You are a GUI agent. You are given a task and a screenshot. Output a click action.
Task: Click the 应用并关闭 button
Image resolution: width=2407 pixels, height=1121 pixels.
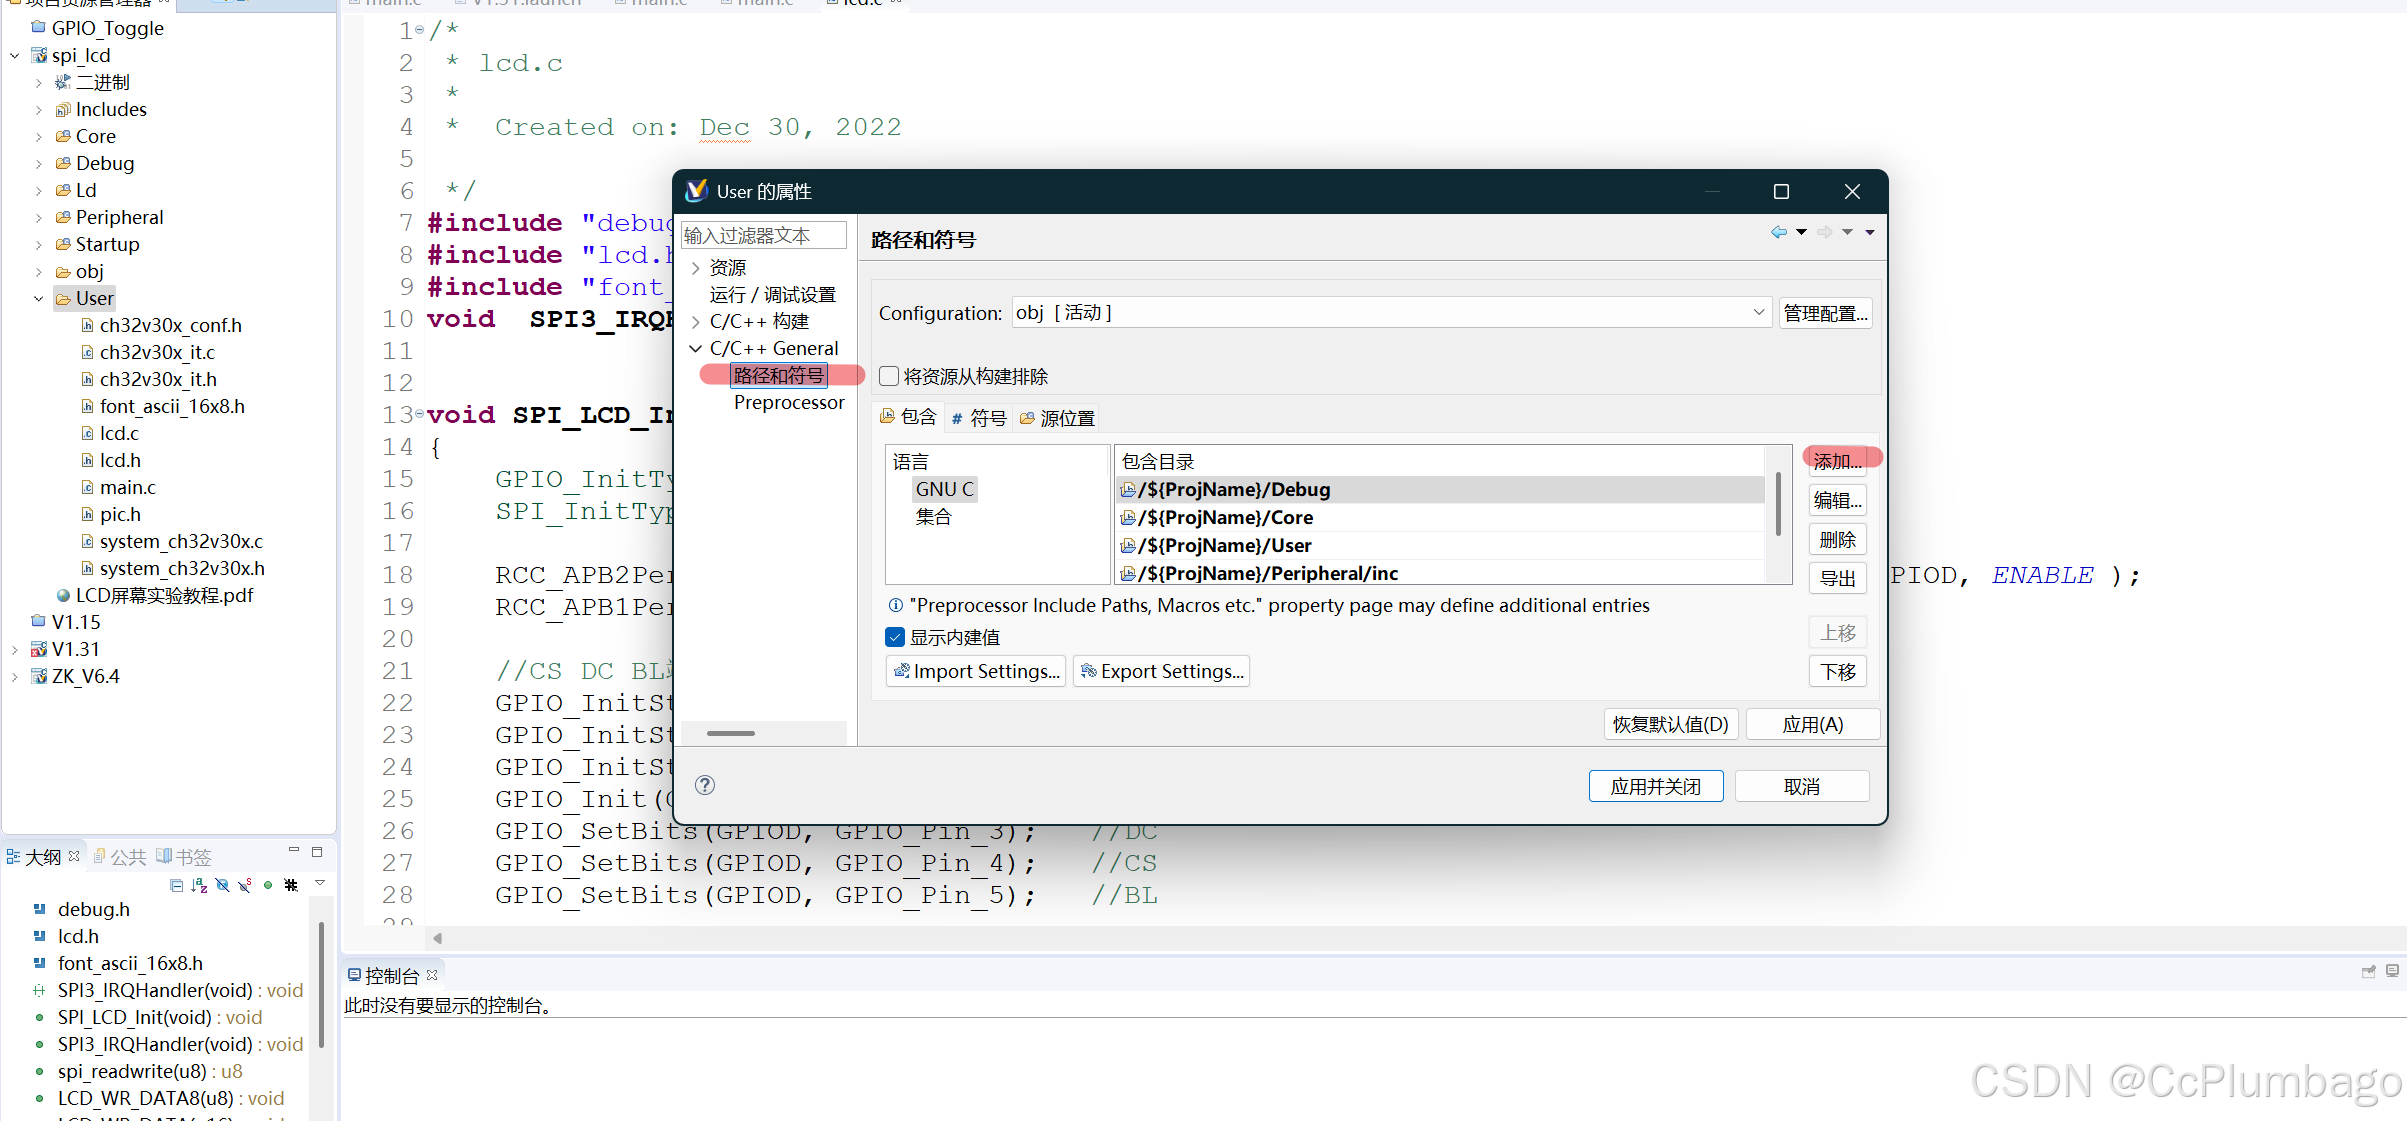point(1655,786)
